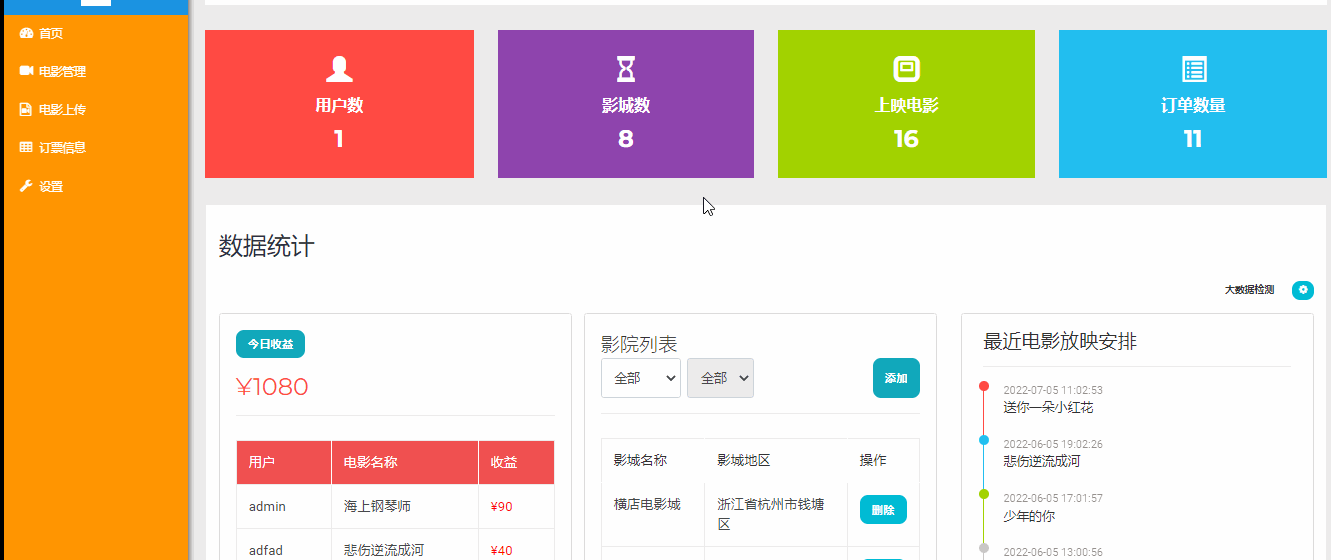This screenshot has width=1331, height=560.
Task: Click 删除 for 横店电影城
Action: click(883, 510)
